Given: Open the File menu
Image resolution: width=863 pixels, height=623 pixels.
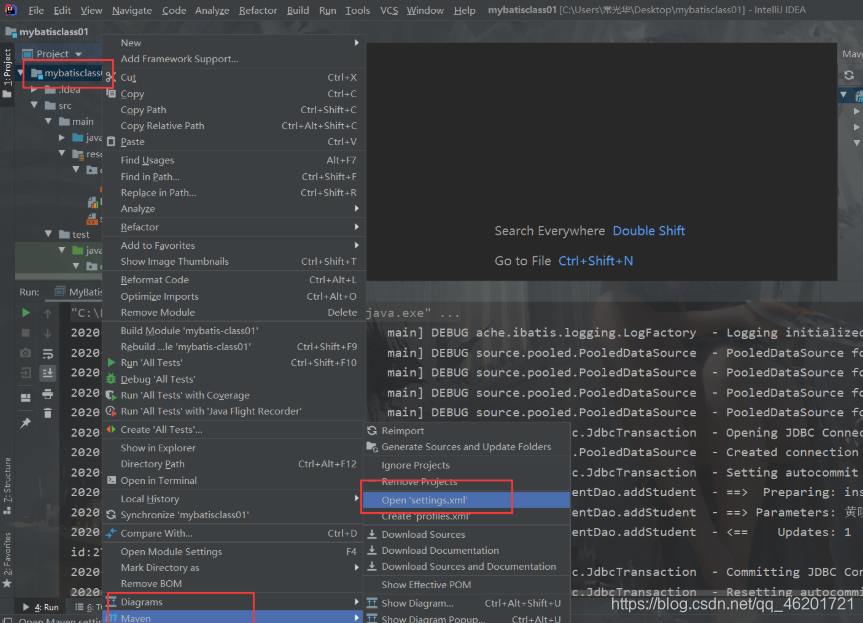Looking at the screenshot, I should coord(36,10).
